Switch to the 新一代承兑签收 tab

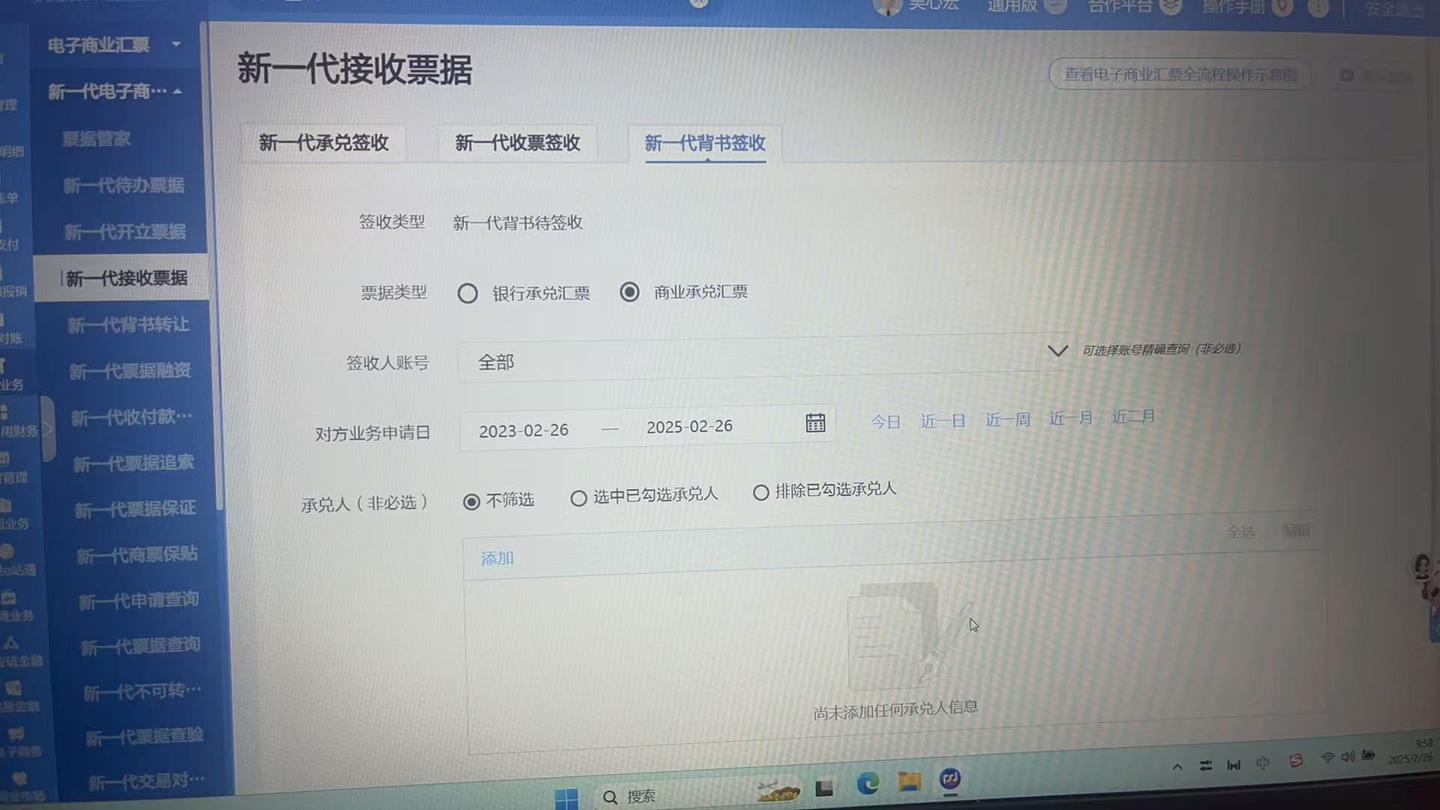click(324, 143)
